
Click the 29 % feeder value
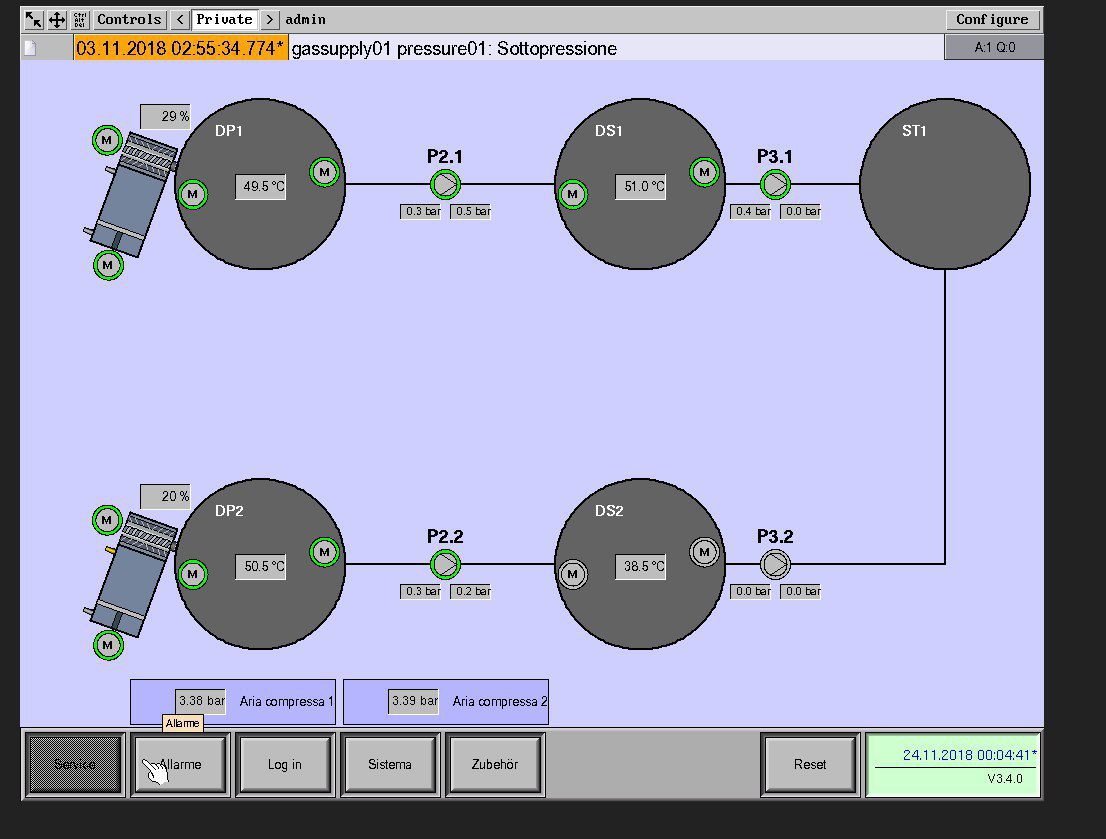pos(165,116)
